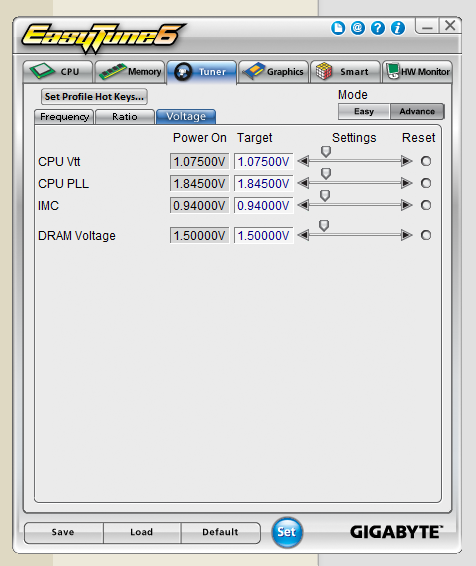Screen dimensions: 476x566
Task: Switch to Frequency sub-tab
Action: click(x=64, y=117)
